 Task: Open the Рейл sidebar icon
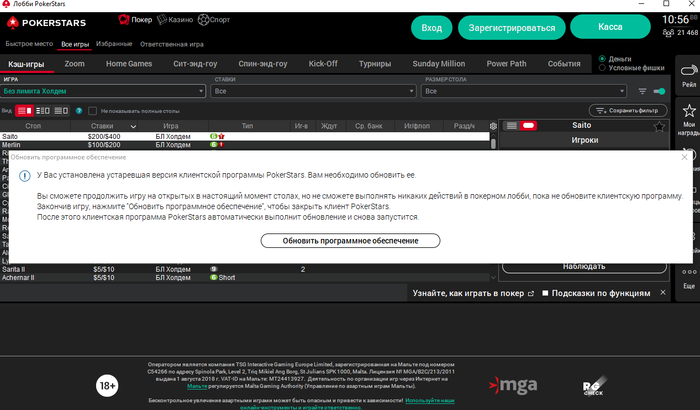(689, 71)
